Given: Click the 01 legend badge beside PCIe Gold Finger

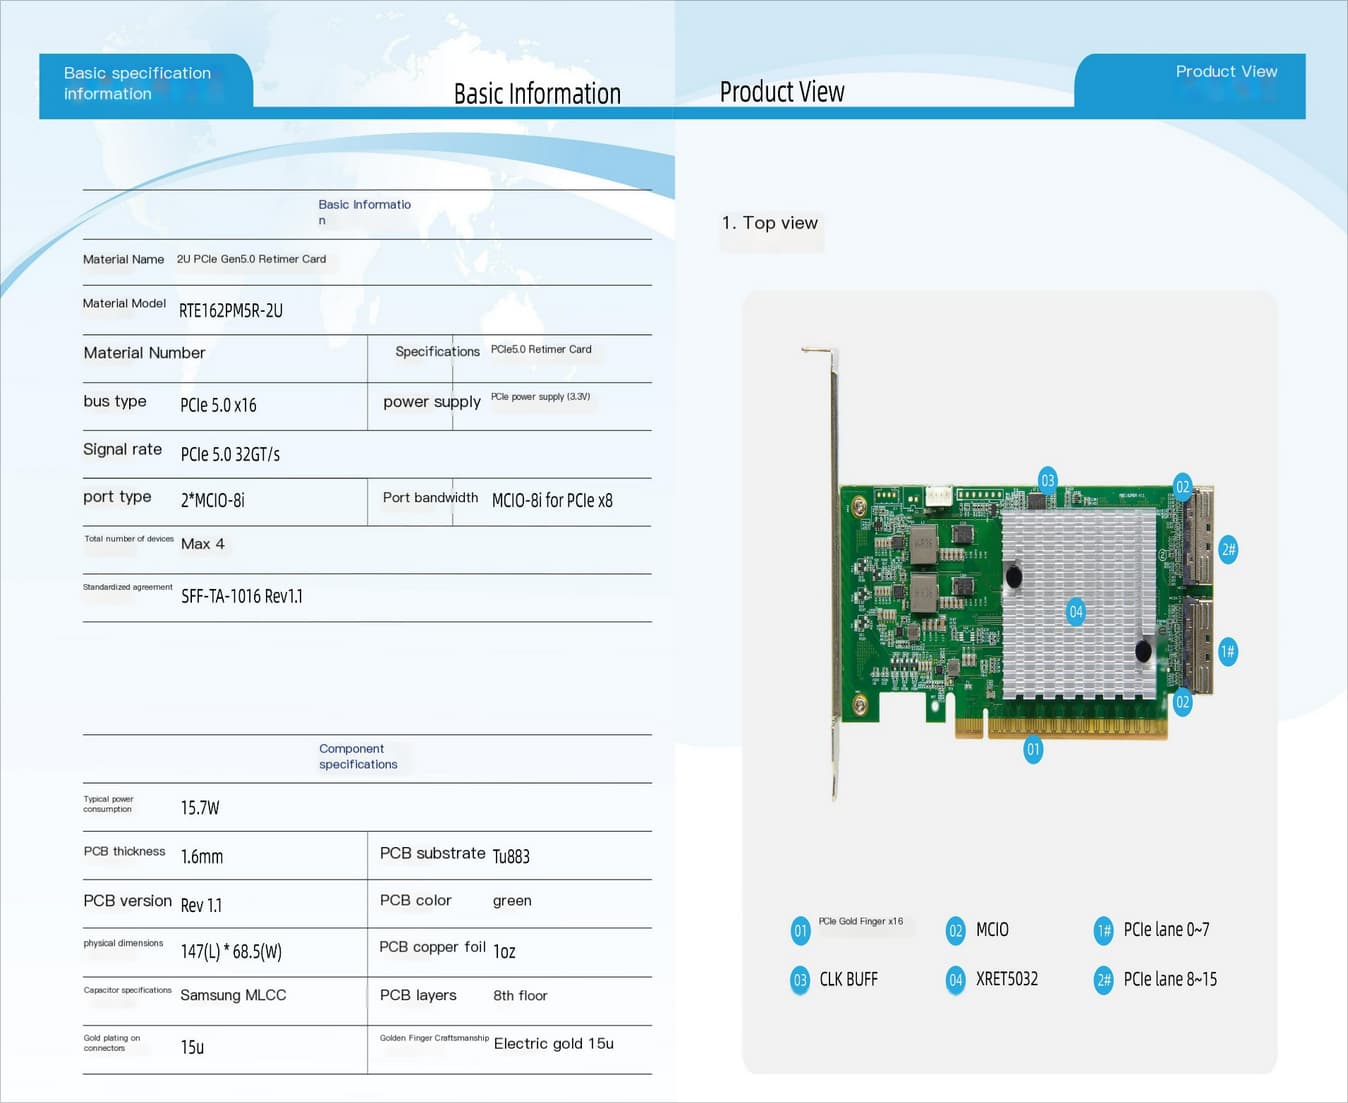Looking at the screenshot, I should click(x=800, y=931).
